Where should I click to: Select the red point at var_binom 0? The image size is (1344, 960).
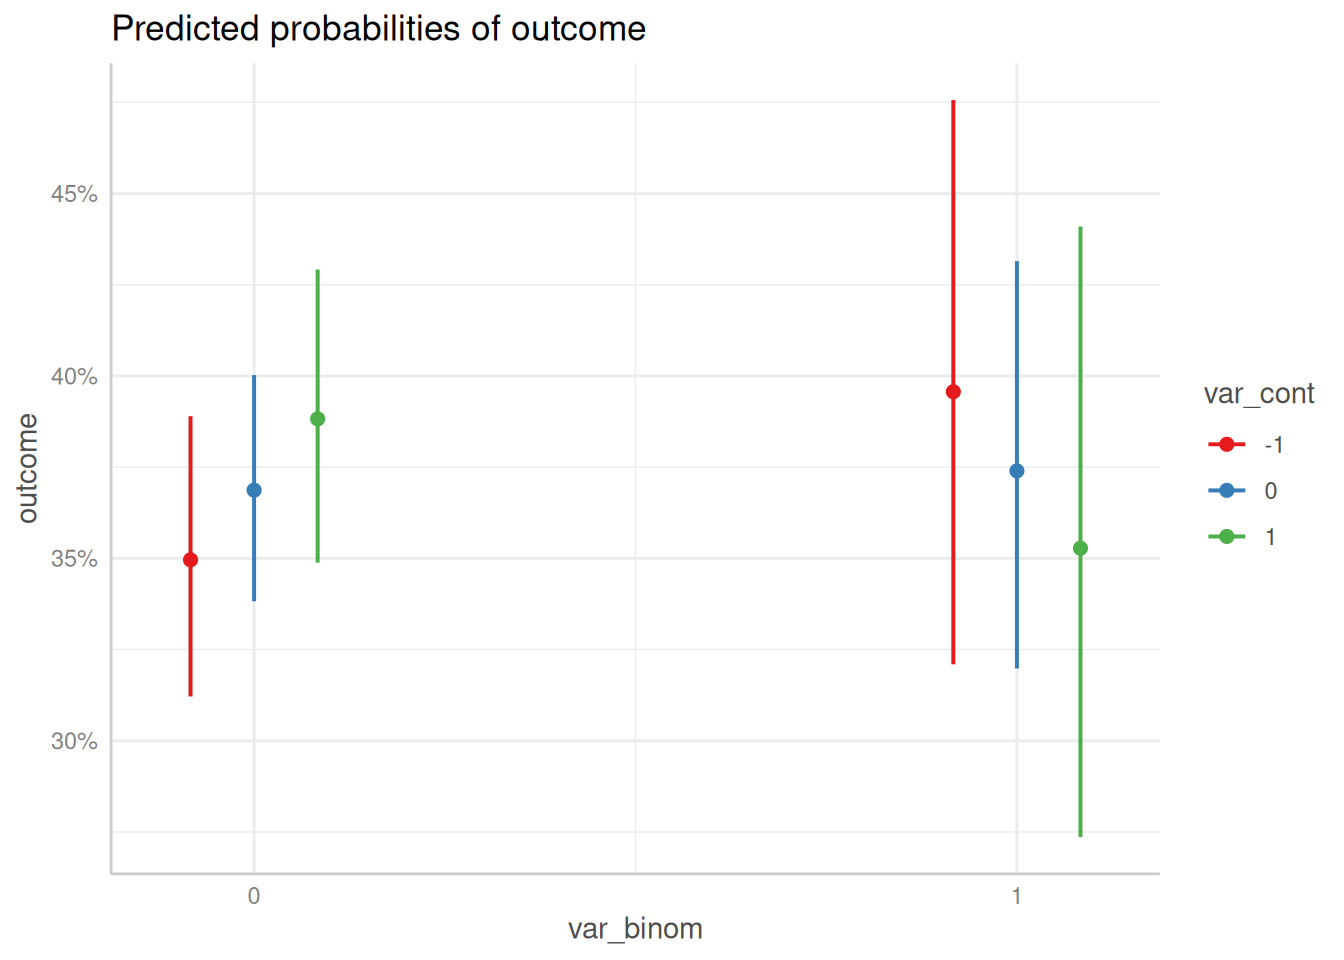coord(190,560)
